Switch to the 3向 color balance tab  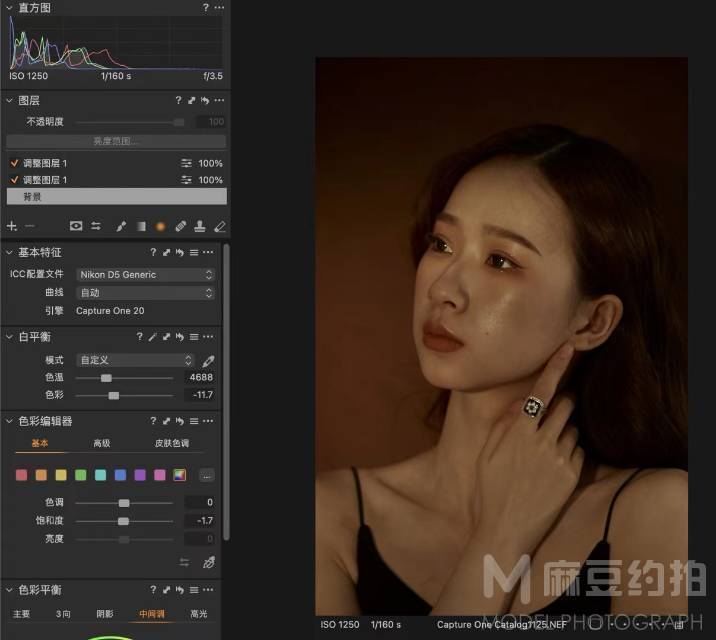63,614
